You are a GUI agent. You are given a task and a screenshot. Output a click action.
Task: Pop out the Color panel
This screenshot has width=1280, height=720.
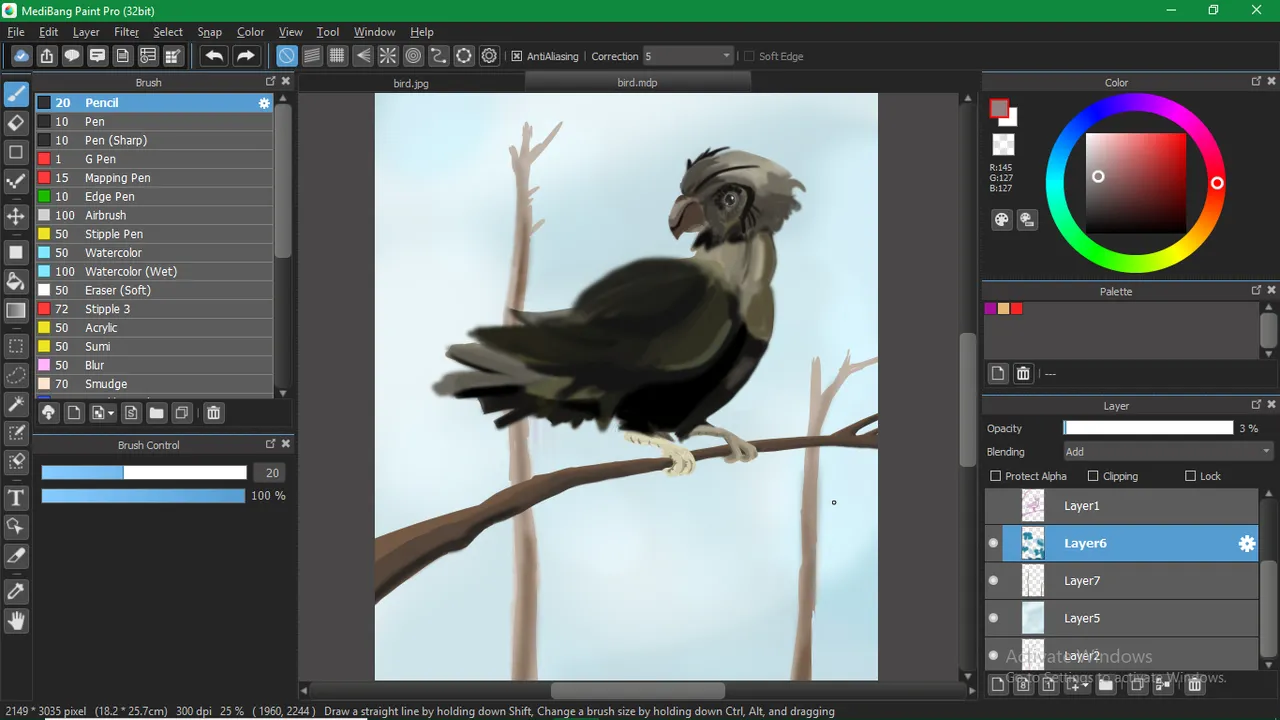(1256, 81)
